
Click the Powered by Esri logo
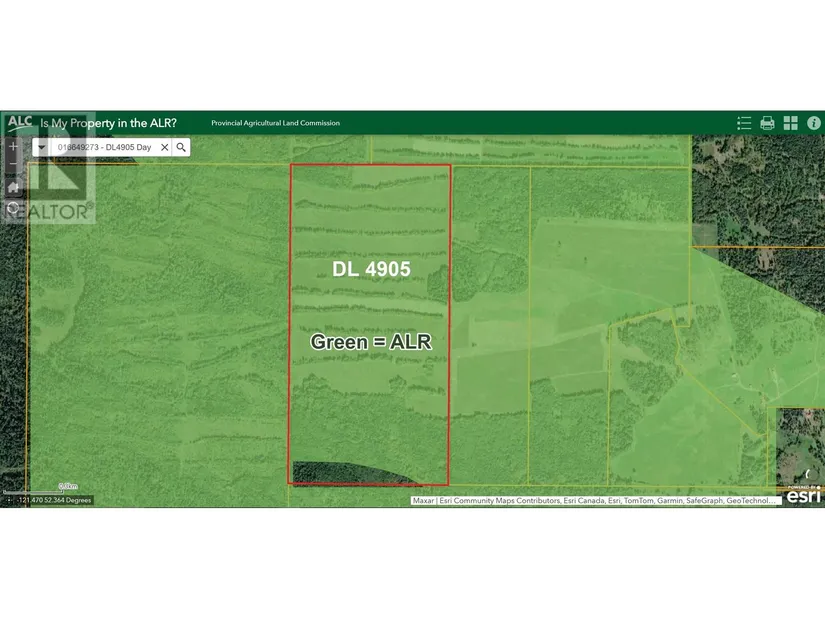(803, 495)
